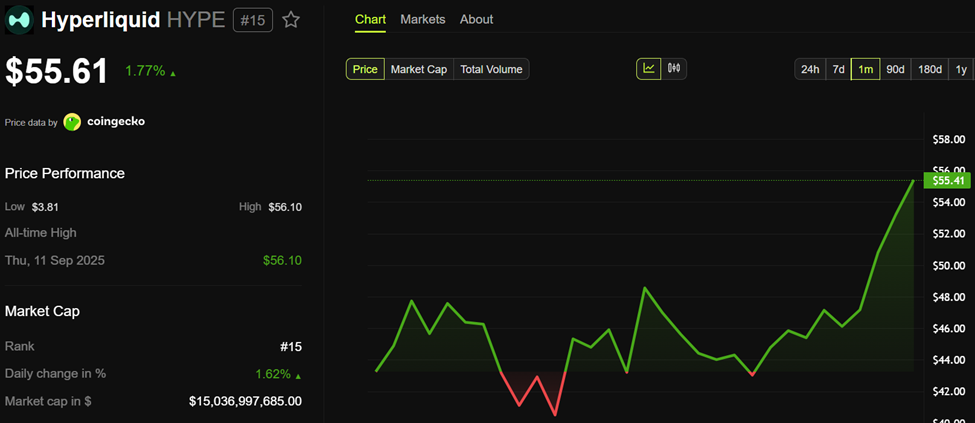
Task: Click the High $56.10 value
Action: [285, 207]
